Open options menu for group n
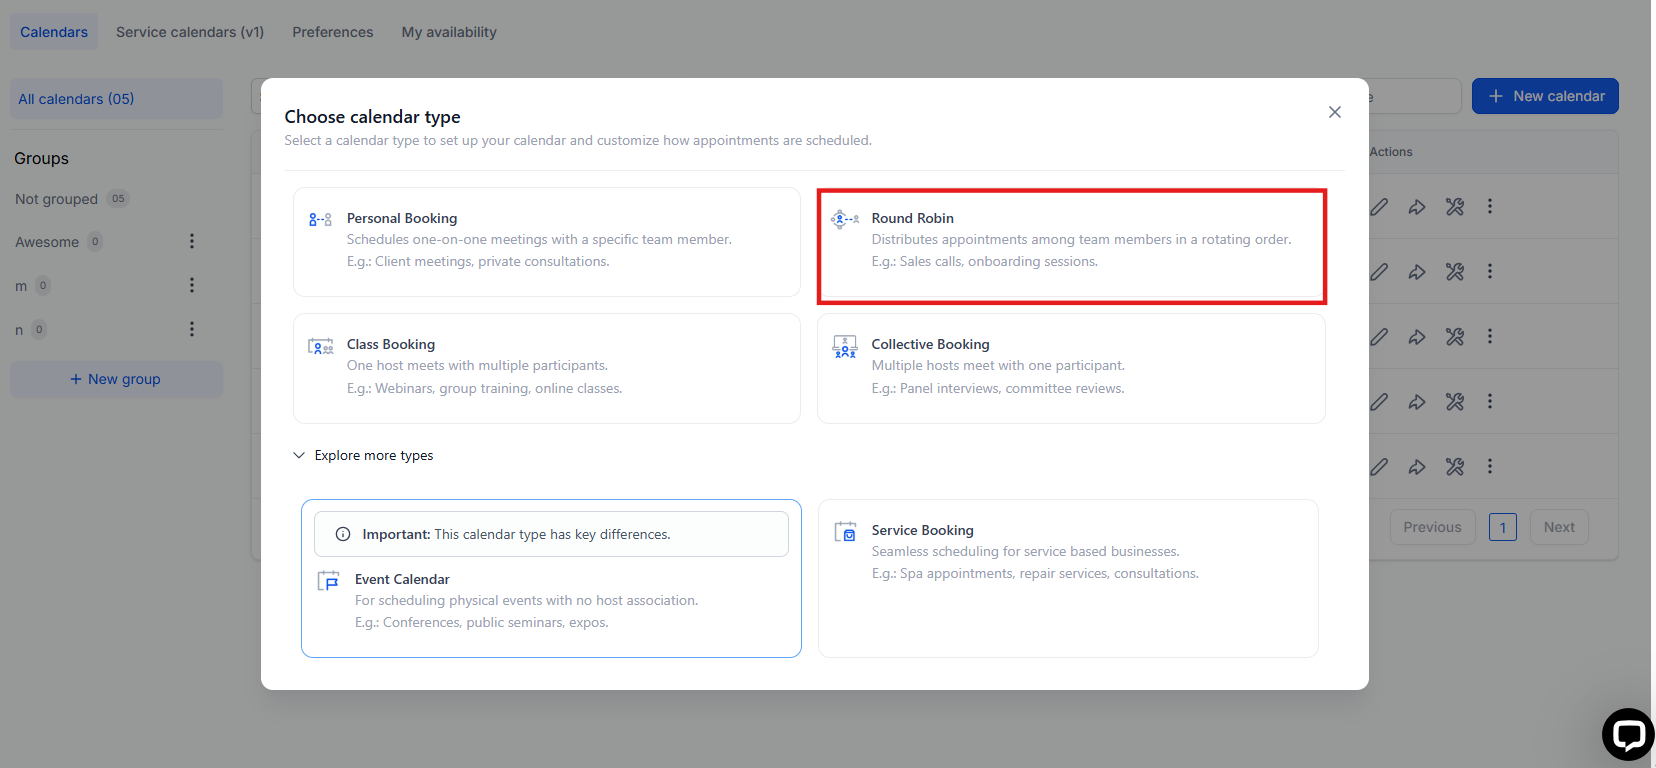1656x768 pixels. (192, 329)
